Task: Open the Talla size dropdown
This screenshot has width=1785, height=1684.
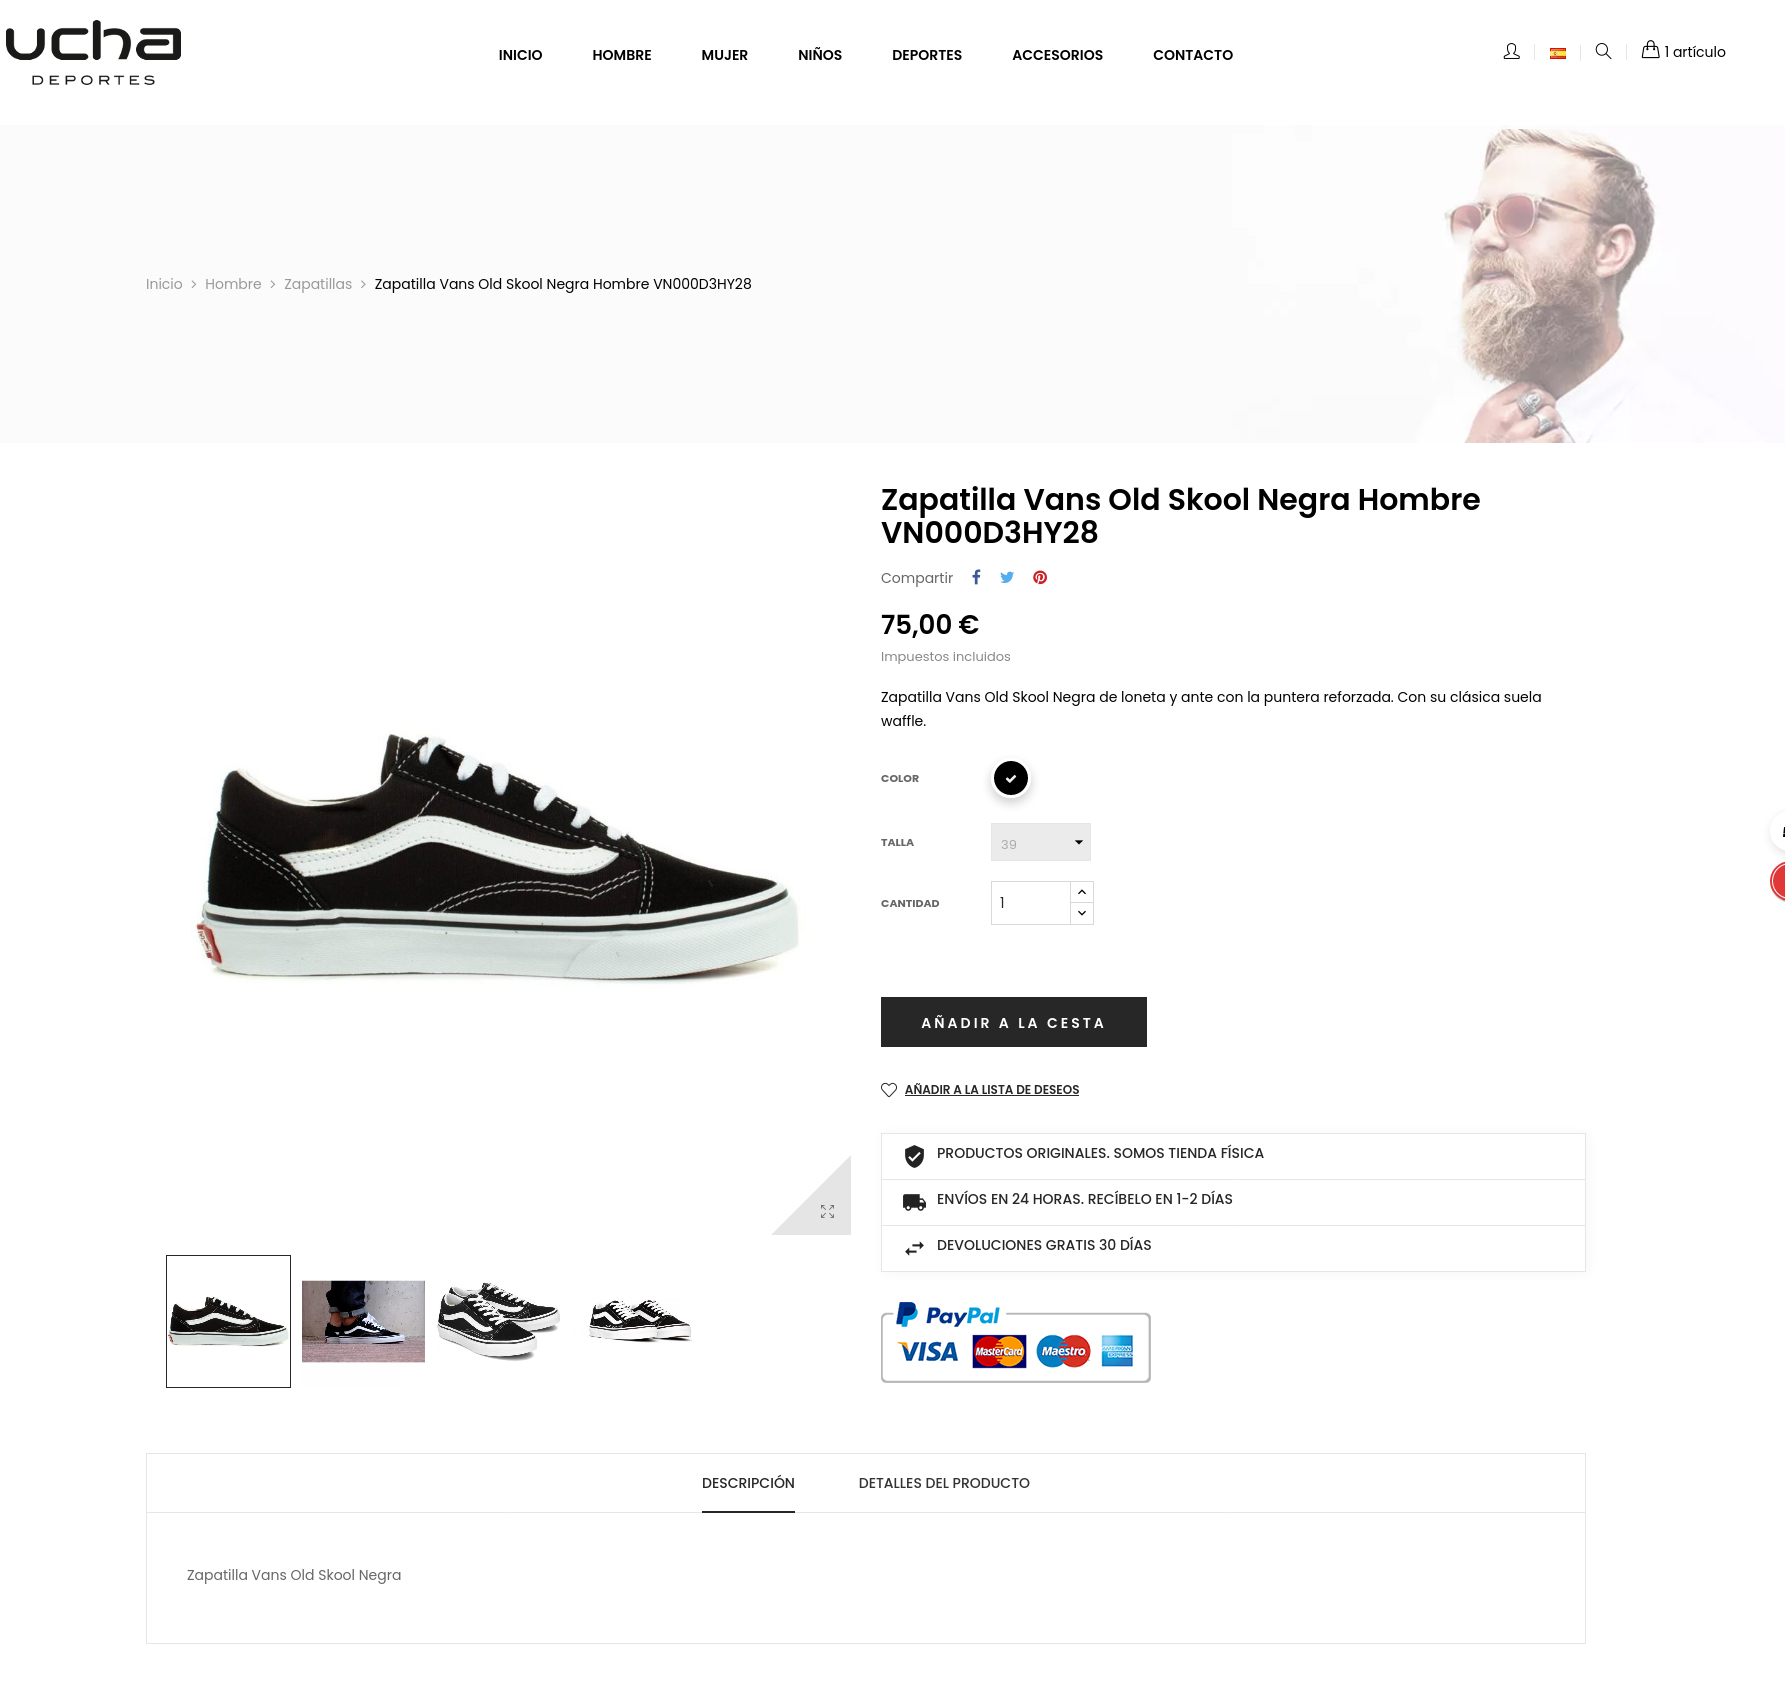Action: [1041, 842]
